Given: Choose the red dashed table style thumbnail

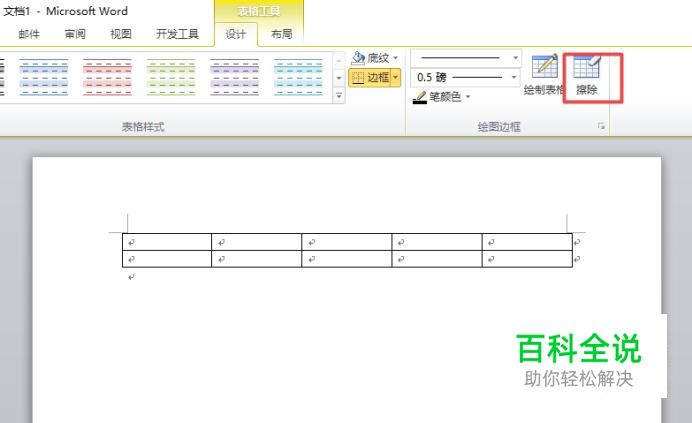Looking at the screenshot, I should pyautogui.click(x=107, y=77).
